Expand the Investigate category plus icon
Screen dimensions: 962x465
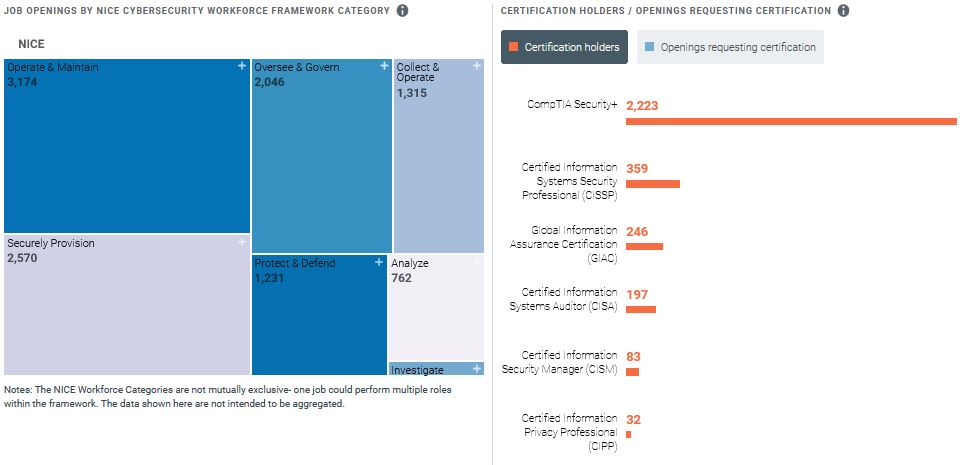click(x=477, y=369)
